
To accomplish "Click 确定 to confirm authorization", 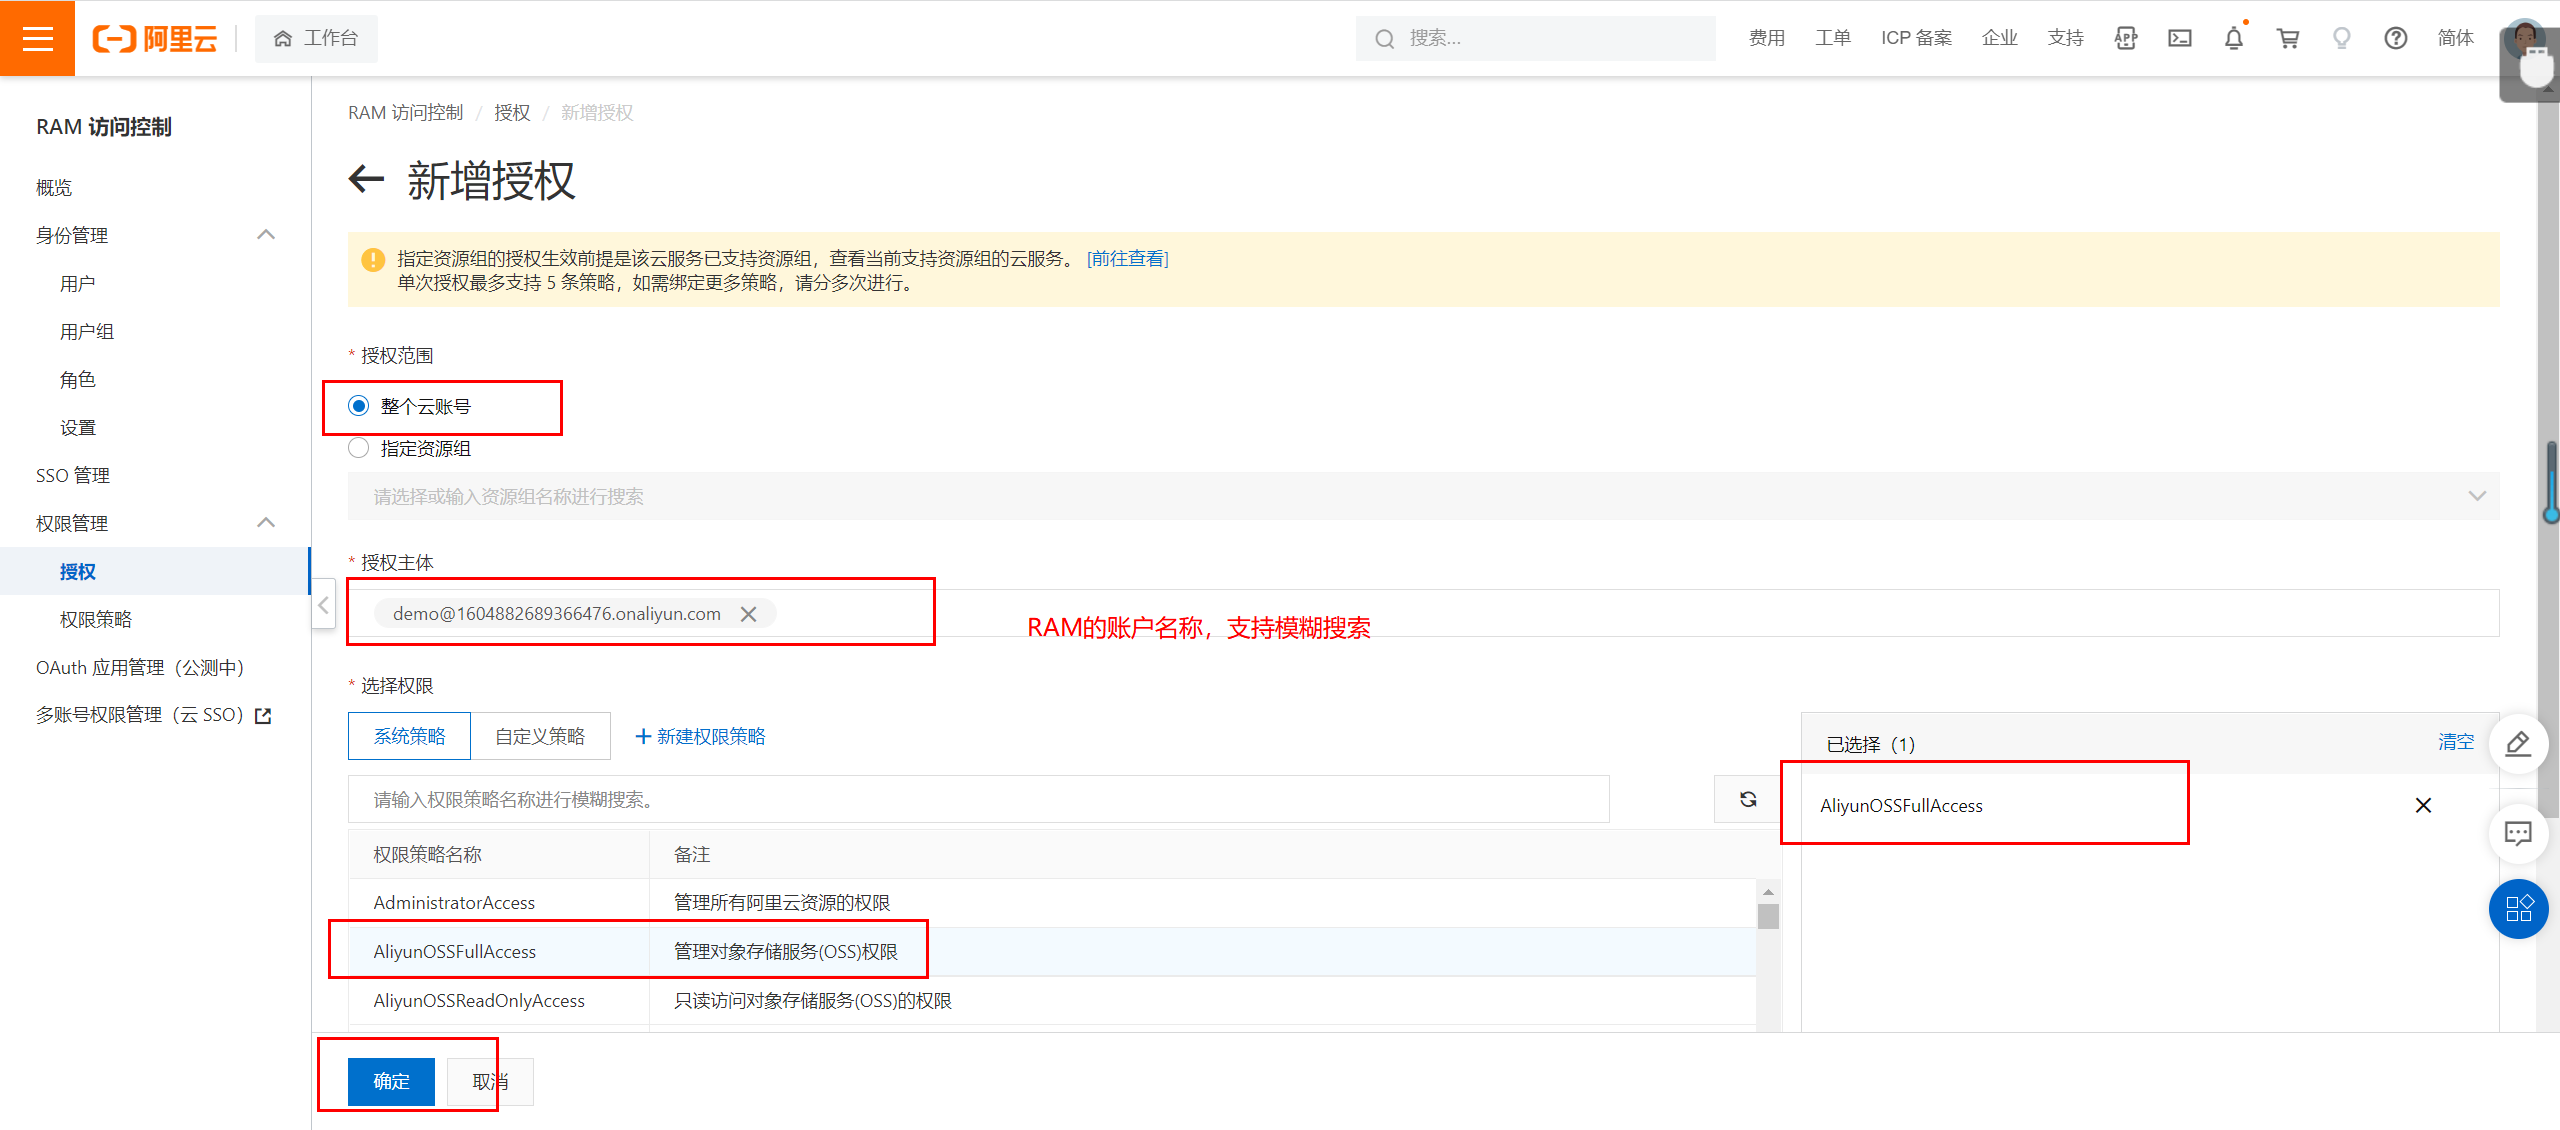I will point(391,1081).
